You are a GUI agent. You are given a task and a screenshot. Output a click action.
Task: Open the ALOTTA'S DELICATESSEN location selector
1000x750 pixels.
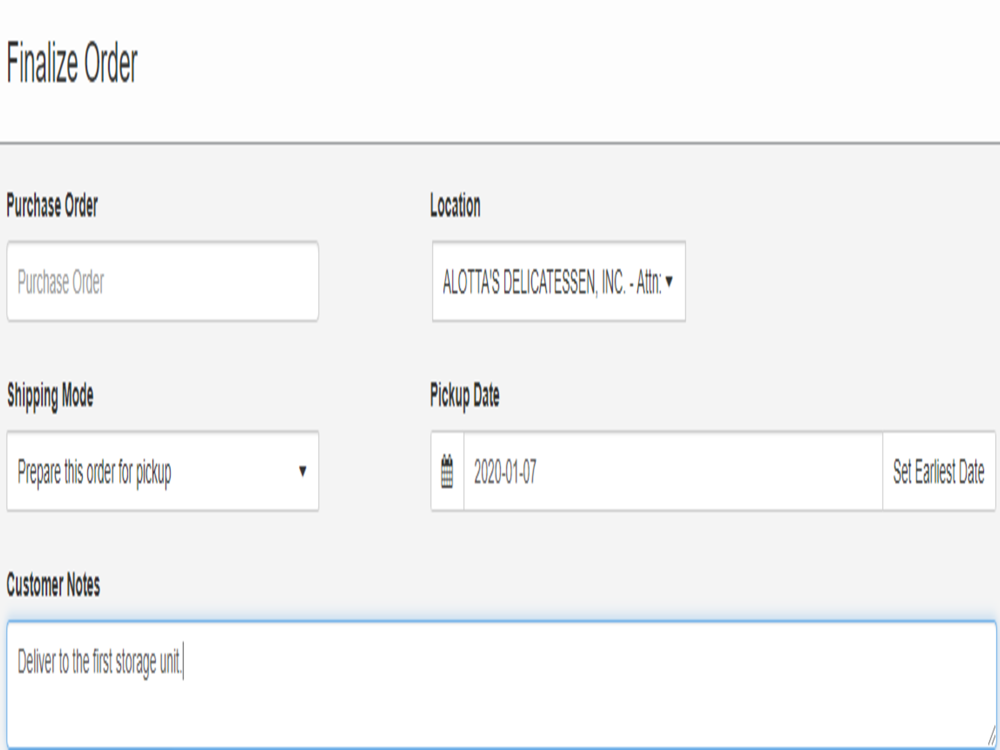point(552,282)
